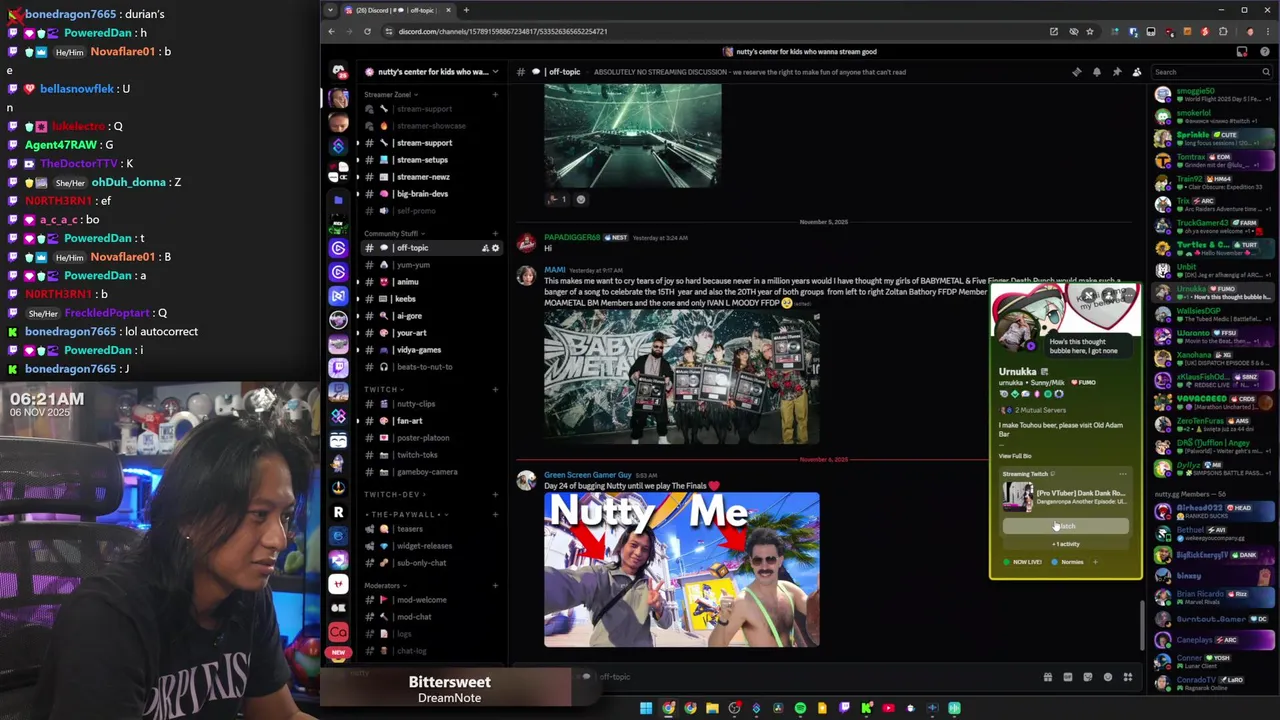Select yum-yum channel
This screenshot has width=1280, height=720.
pyautogui.click(x=430, y=265)
